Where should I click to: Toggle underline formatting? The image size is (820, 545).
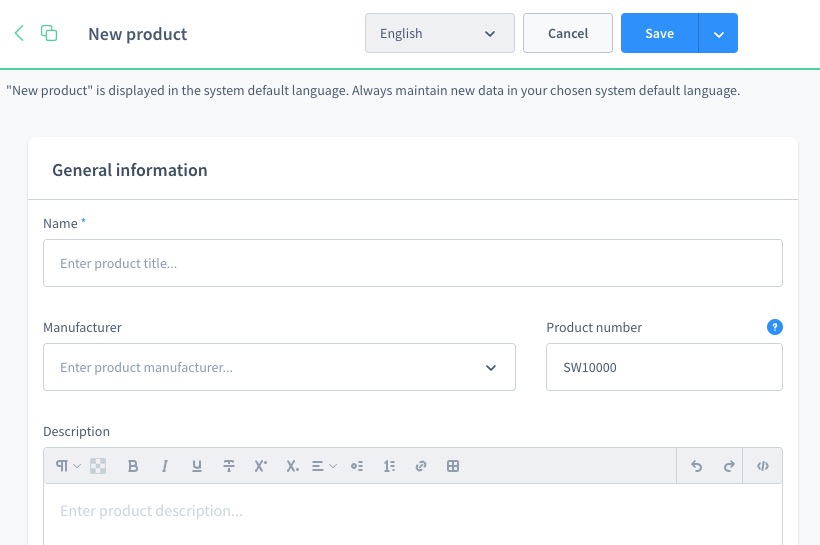pos(197,465)
